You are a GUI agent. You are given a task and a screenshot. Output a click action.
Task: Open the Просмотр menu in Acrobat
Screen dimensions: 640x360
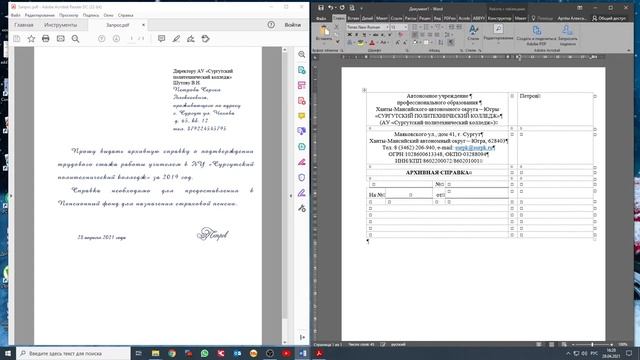coord(68,15)
